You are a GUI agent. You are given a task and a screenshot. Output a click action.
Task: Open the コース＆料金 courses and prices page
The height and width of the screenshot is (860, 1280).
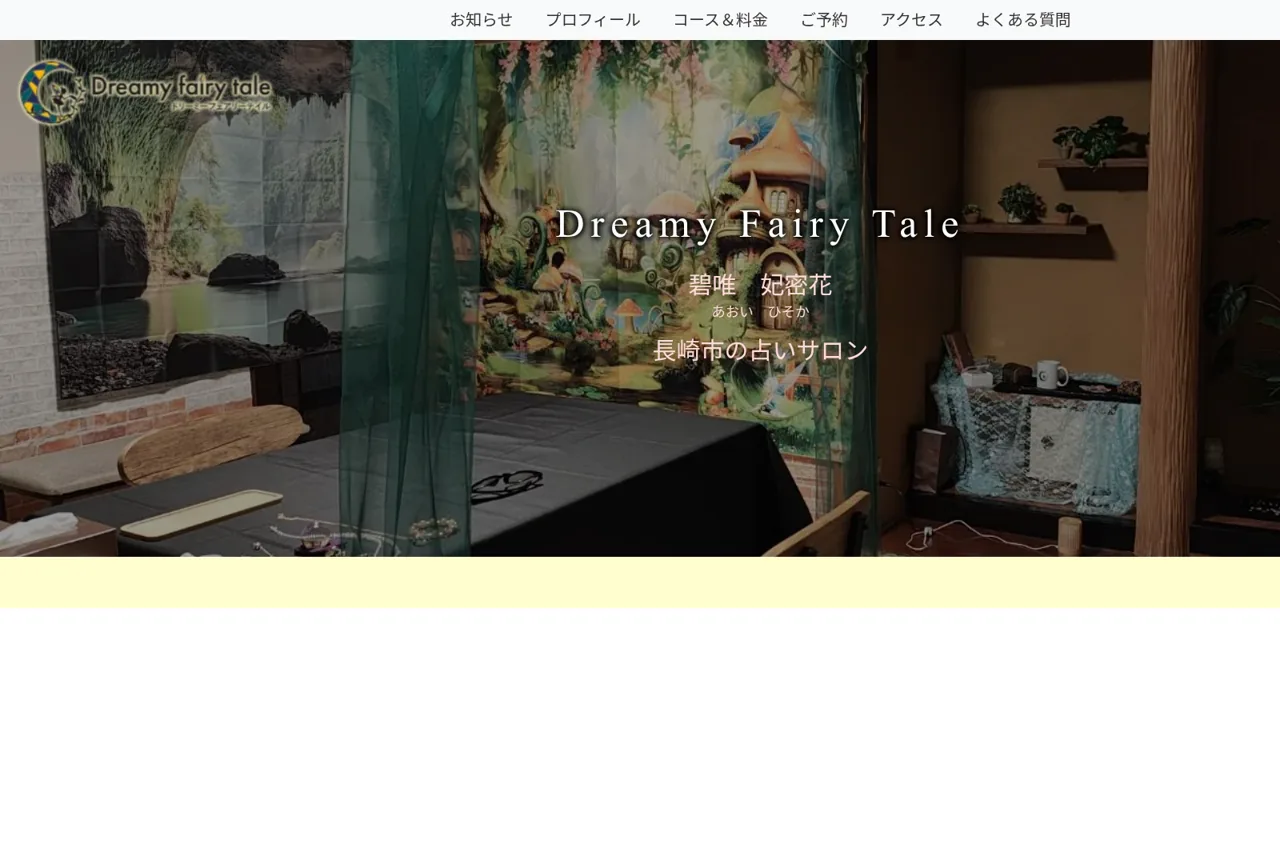(x=720, y=20)
